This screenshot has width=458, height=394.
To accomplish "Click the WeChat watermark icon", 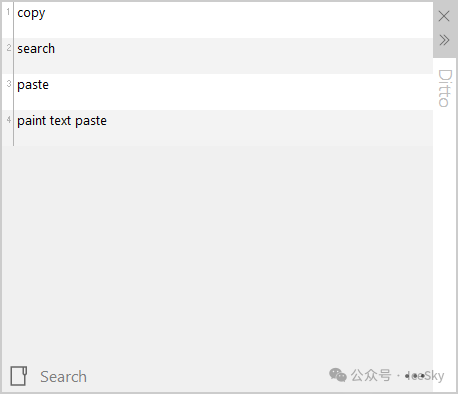I will click(338, 375).
